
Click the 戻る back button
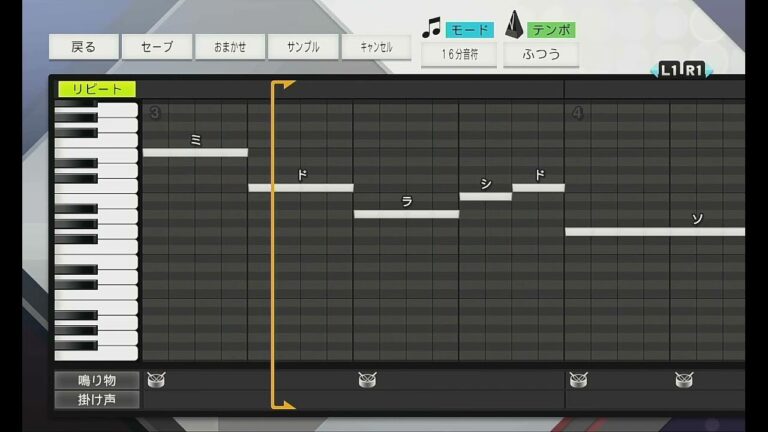click(x=84, y=47)
